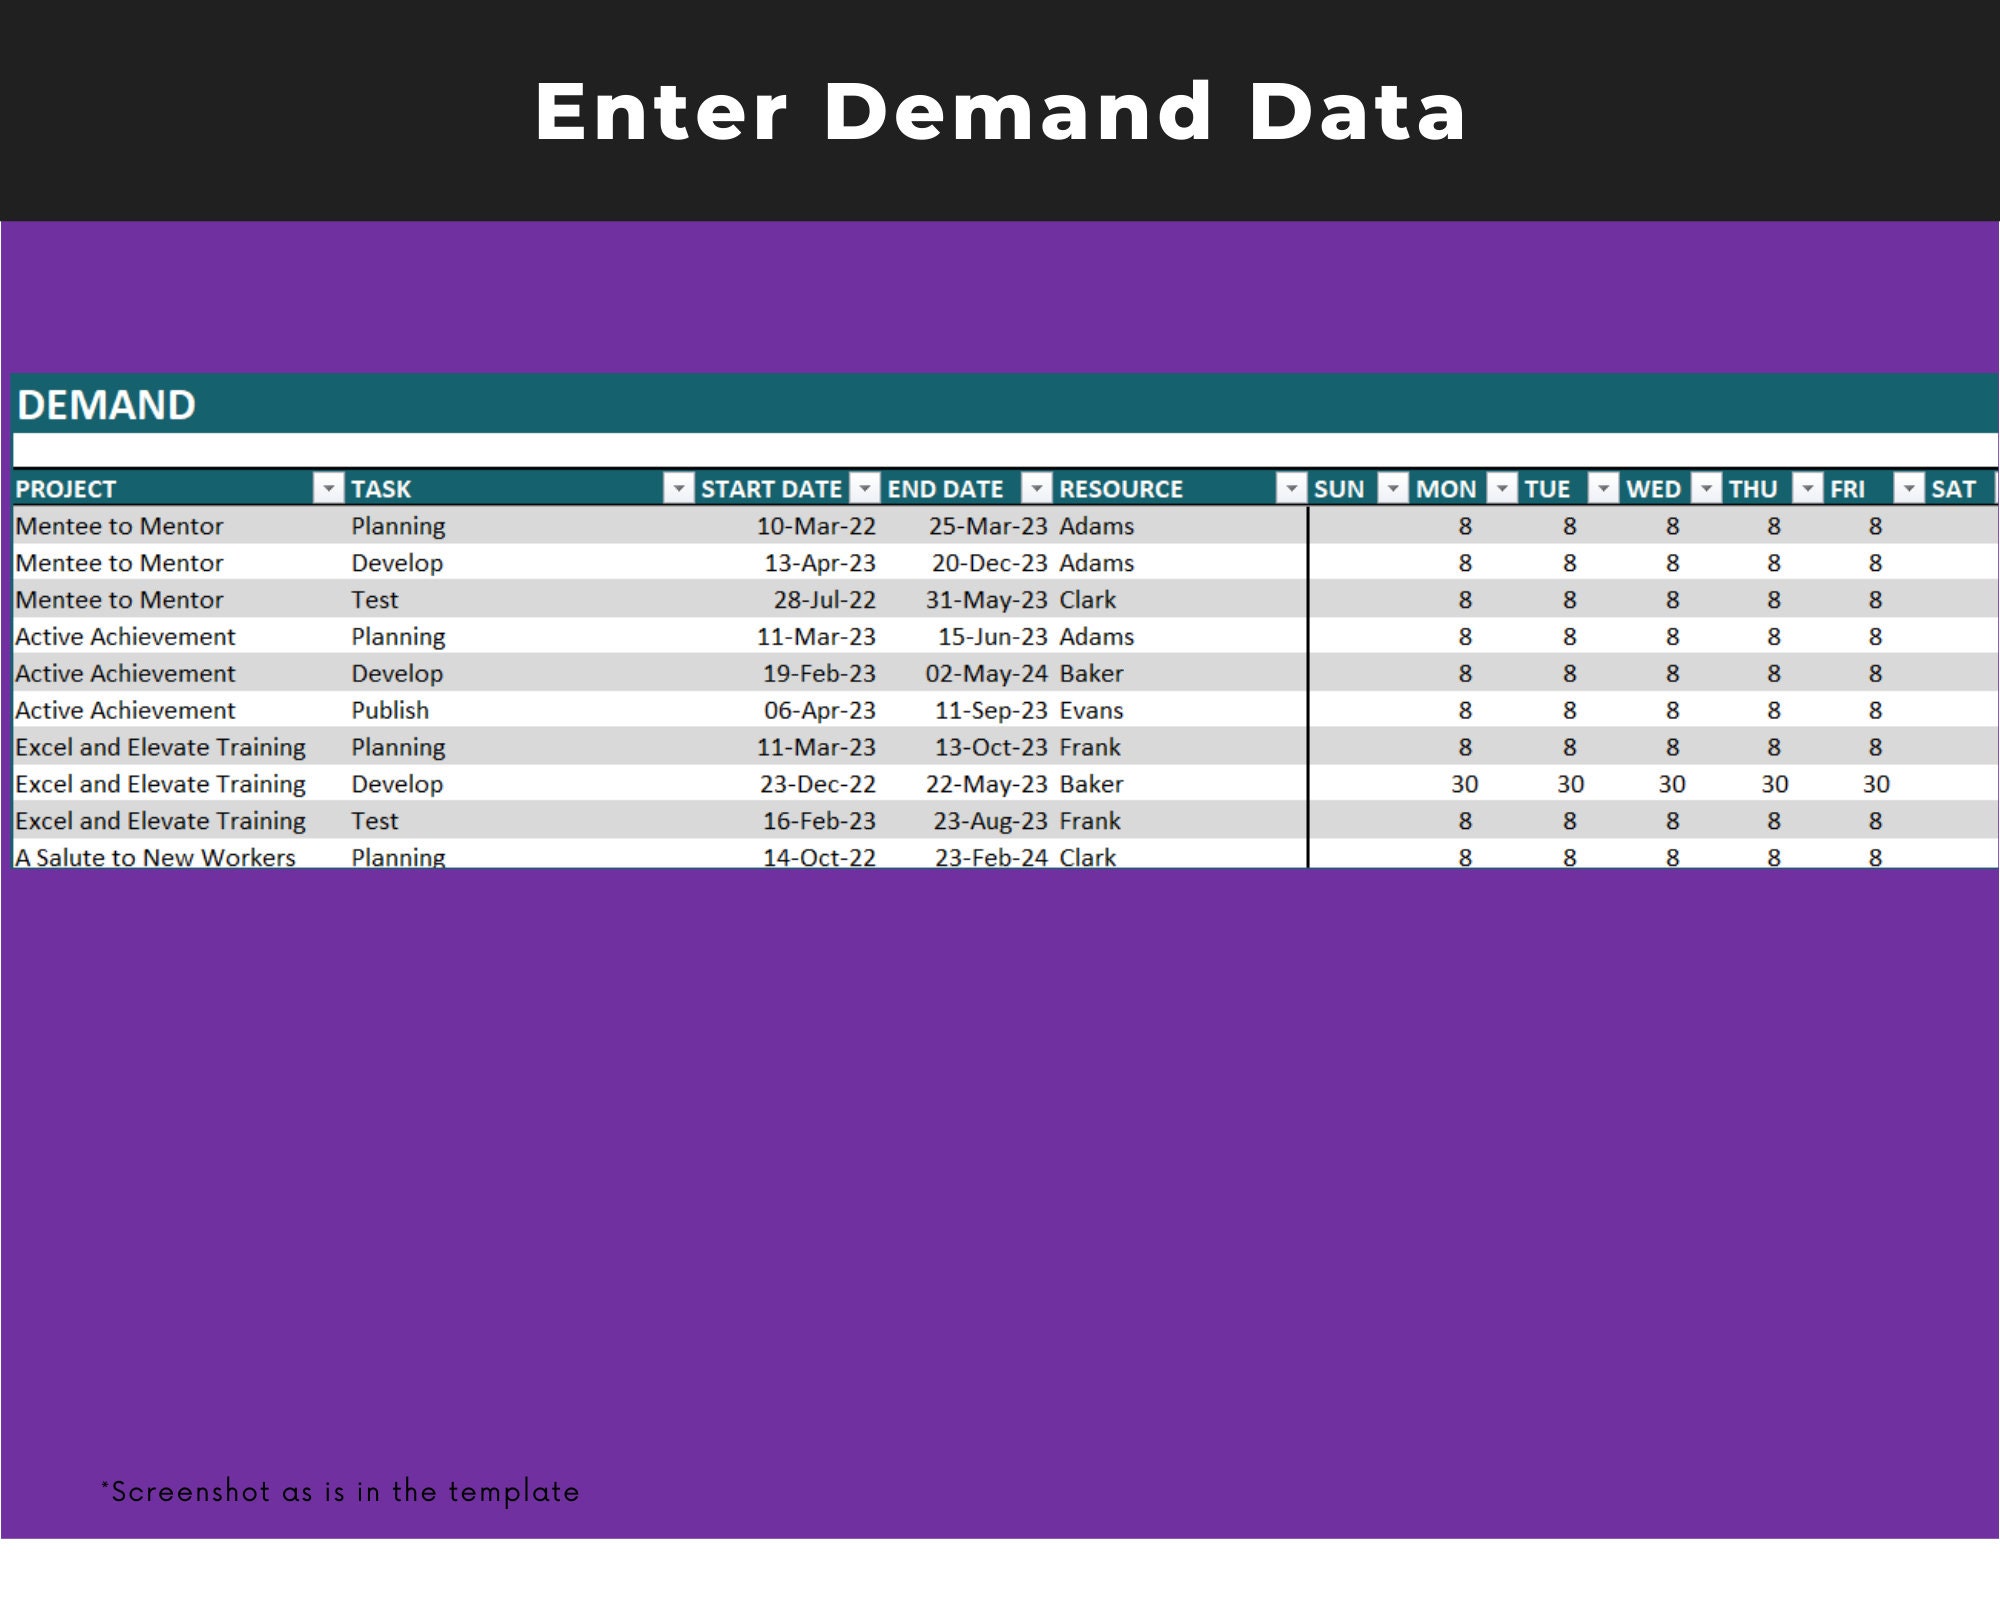Open the RESOURCE column filter dropdown
Screen dimensions: 2000x1600
click(1290, 488)
